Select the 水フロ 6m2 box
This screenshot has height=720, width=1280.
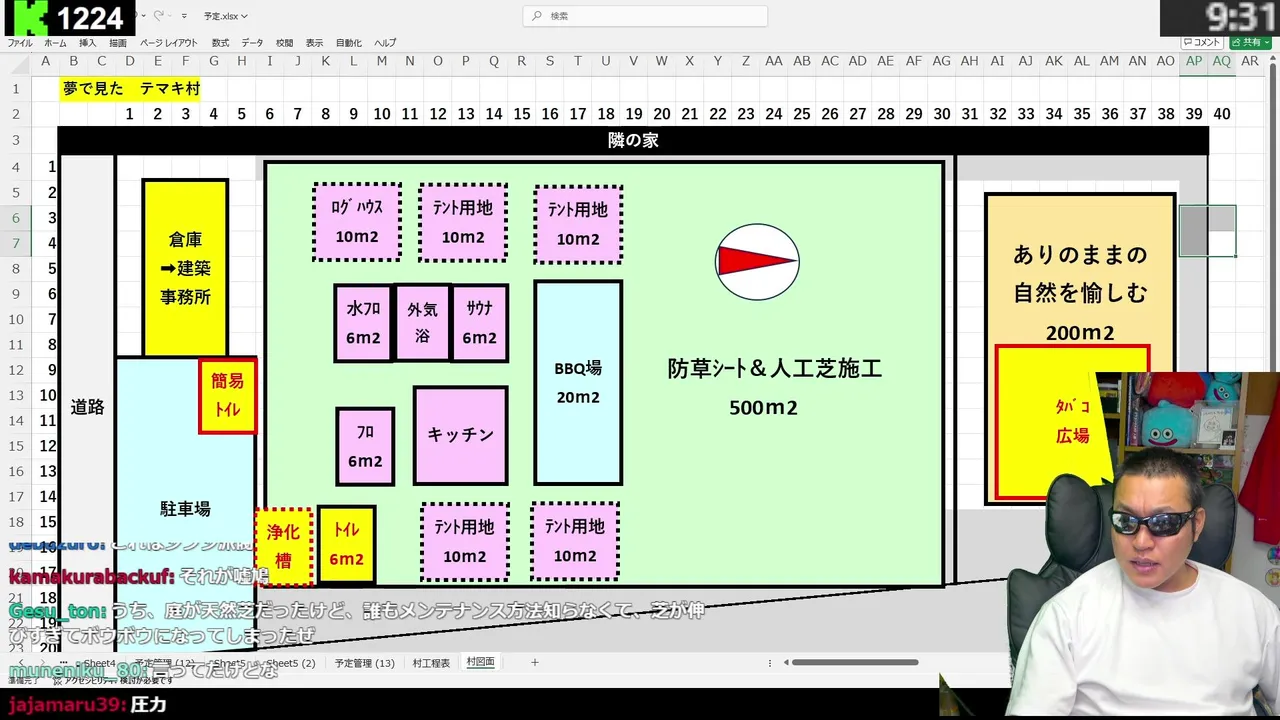point(363,323)
